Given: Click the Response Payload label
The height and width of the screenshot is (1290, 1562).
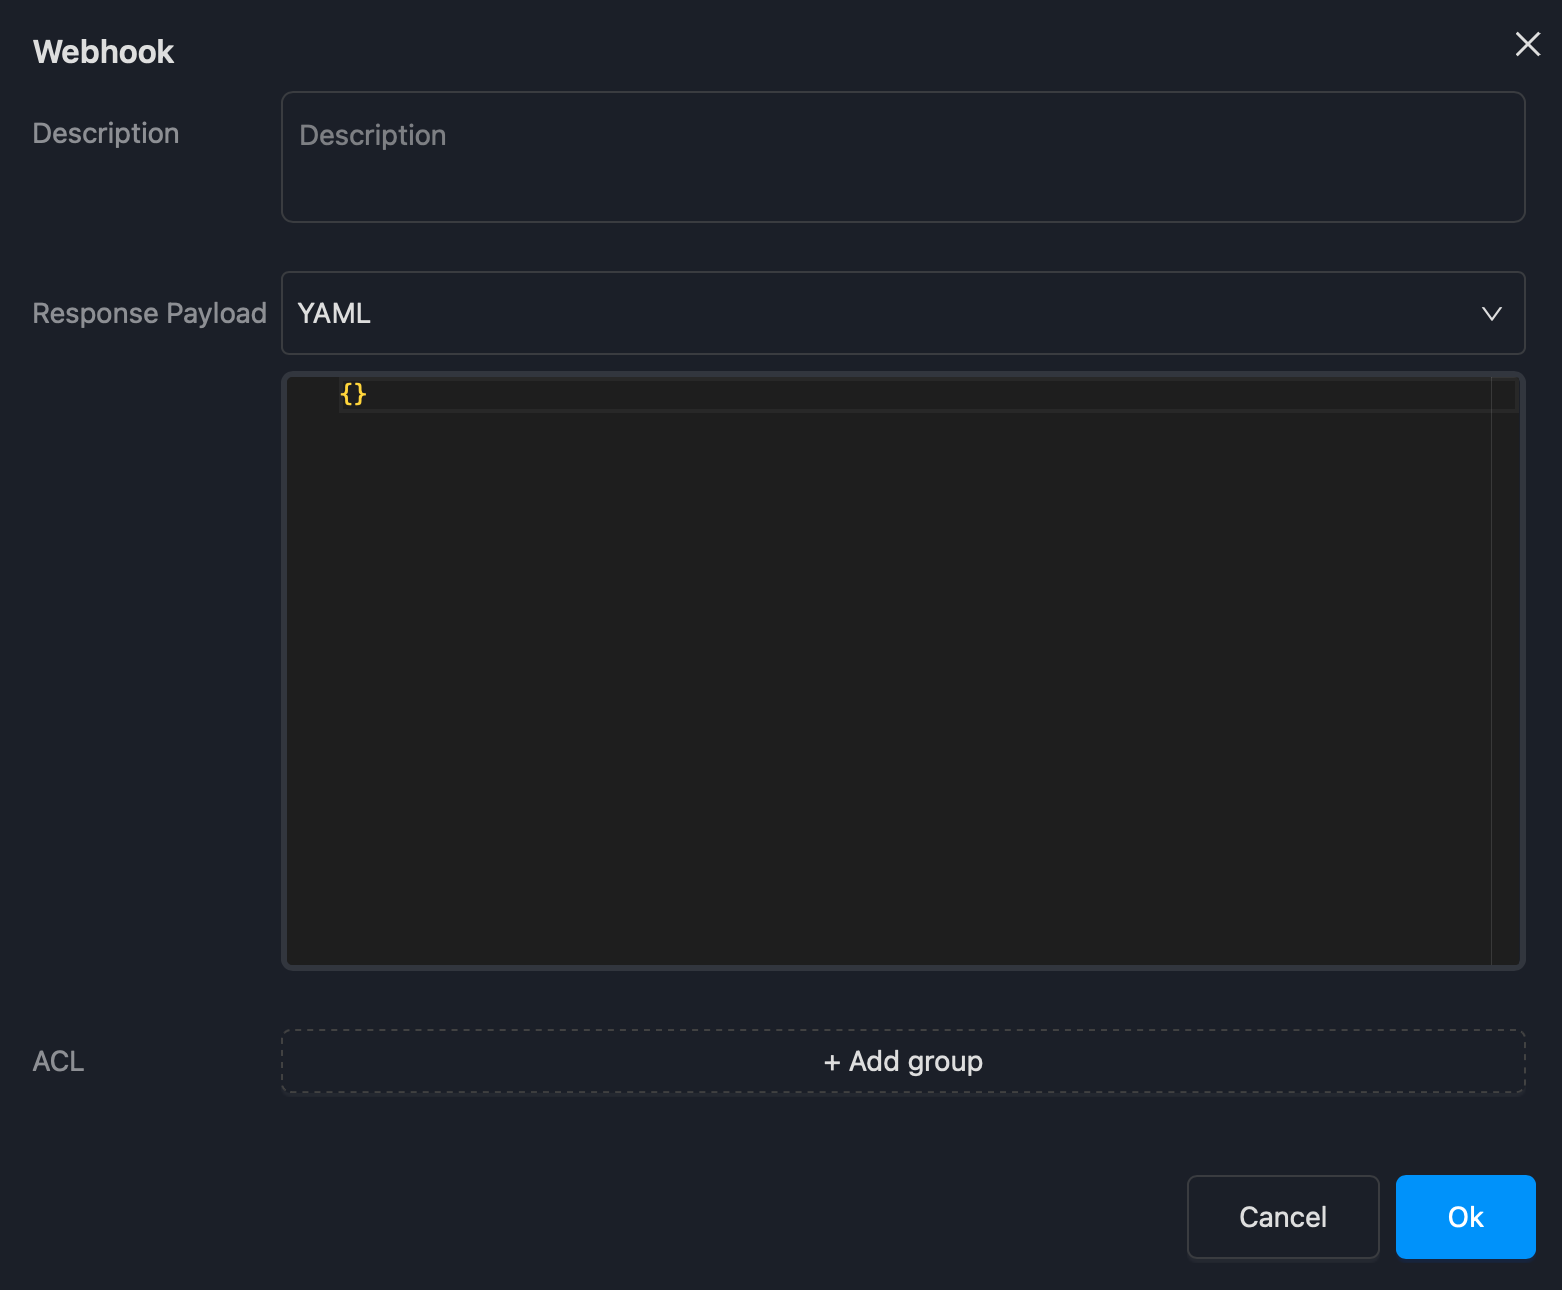Looking at the screenshot, I should click(x=149, y=313).
